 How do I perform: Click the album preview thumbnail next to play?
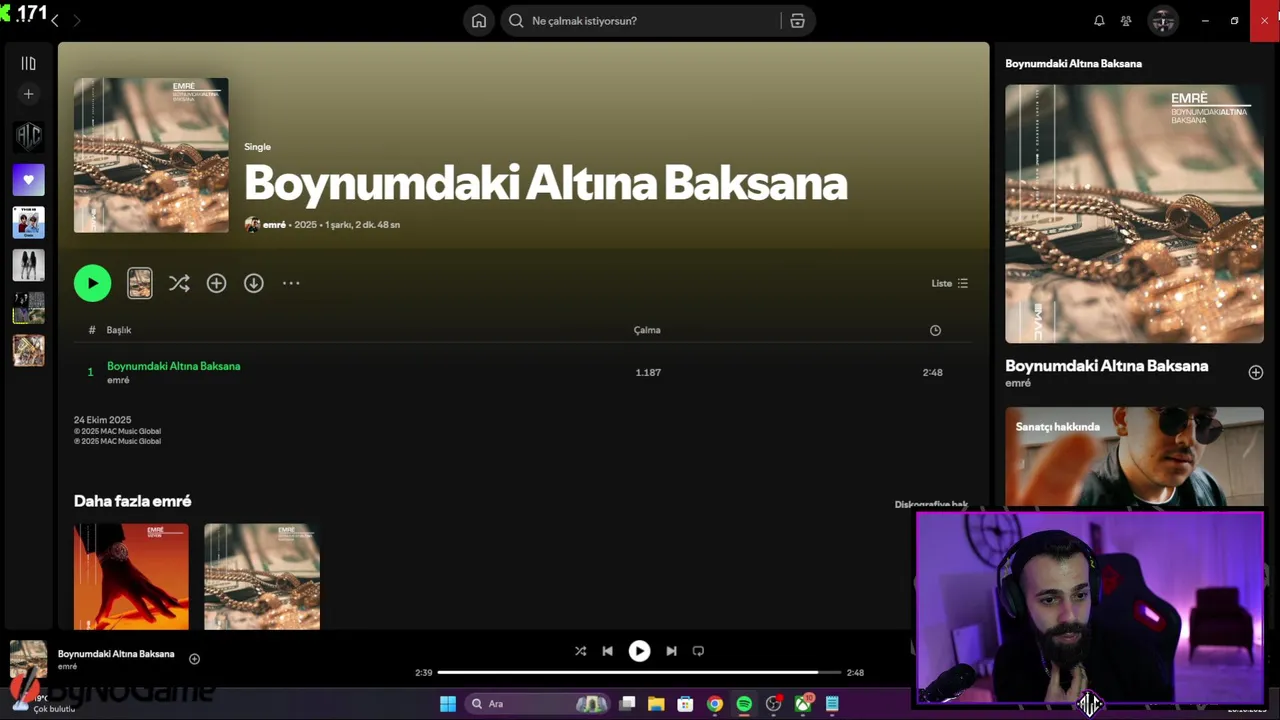pyautogui.click(x=140, y=283)
